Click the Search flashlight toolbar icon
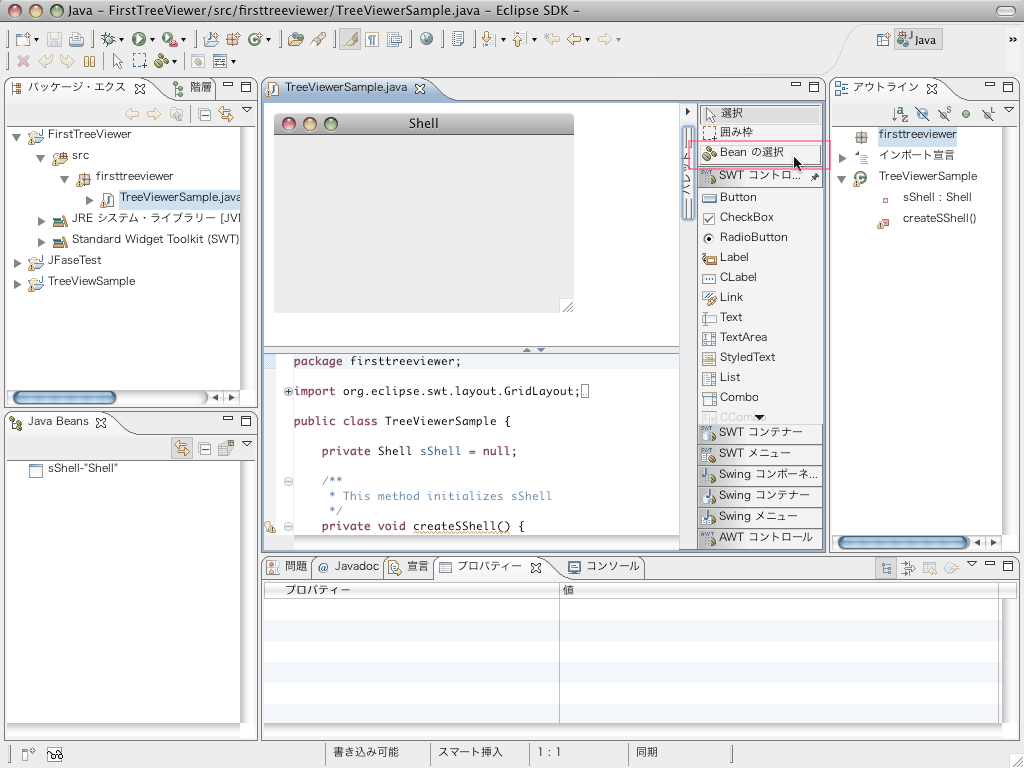This screenshot has height=768, width=1024. [318, 39]
